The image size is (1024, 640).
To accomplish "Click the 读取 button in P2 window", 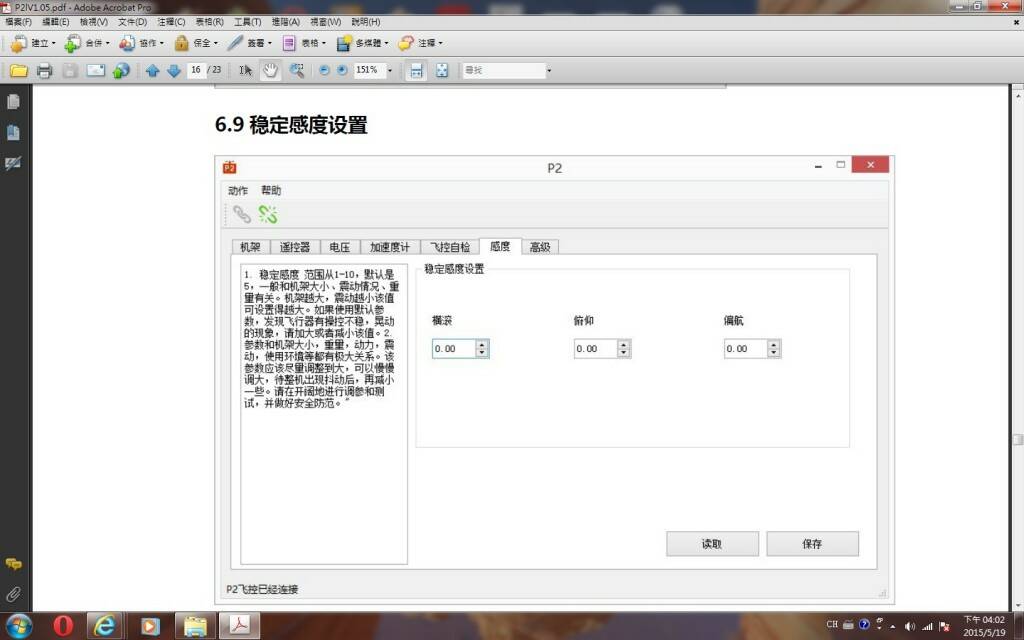I will 712,543.
